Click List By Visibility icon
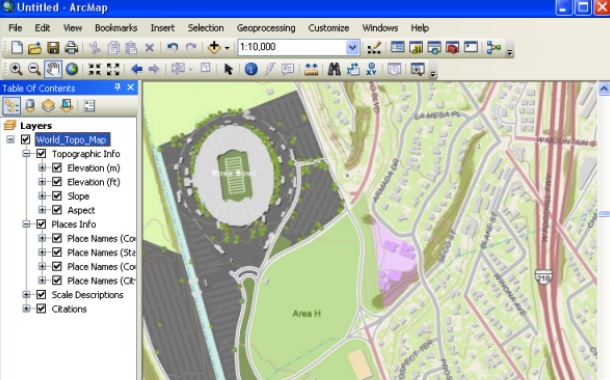Viewport: 610px width, 380px height. [x=48, y=106]
